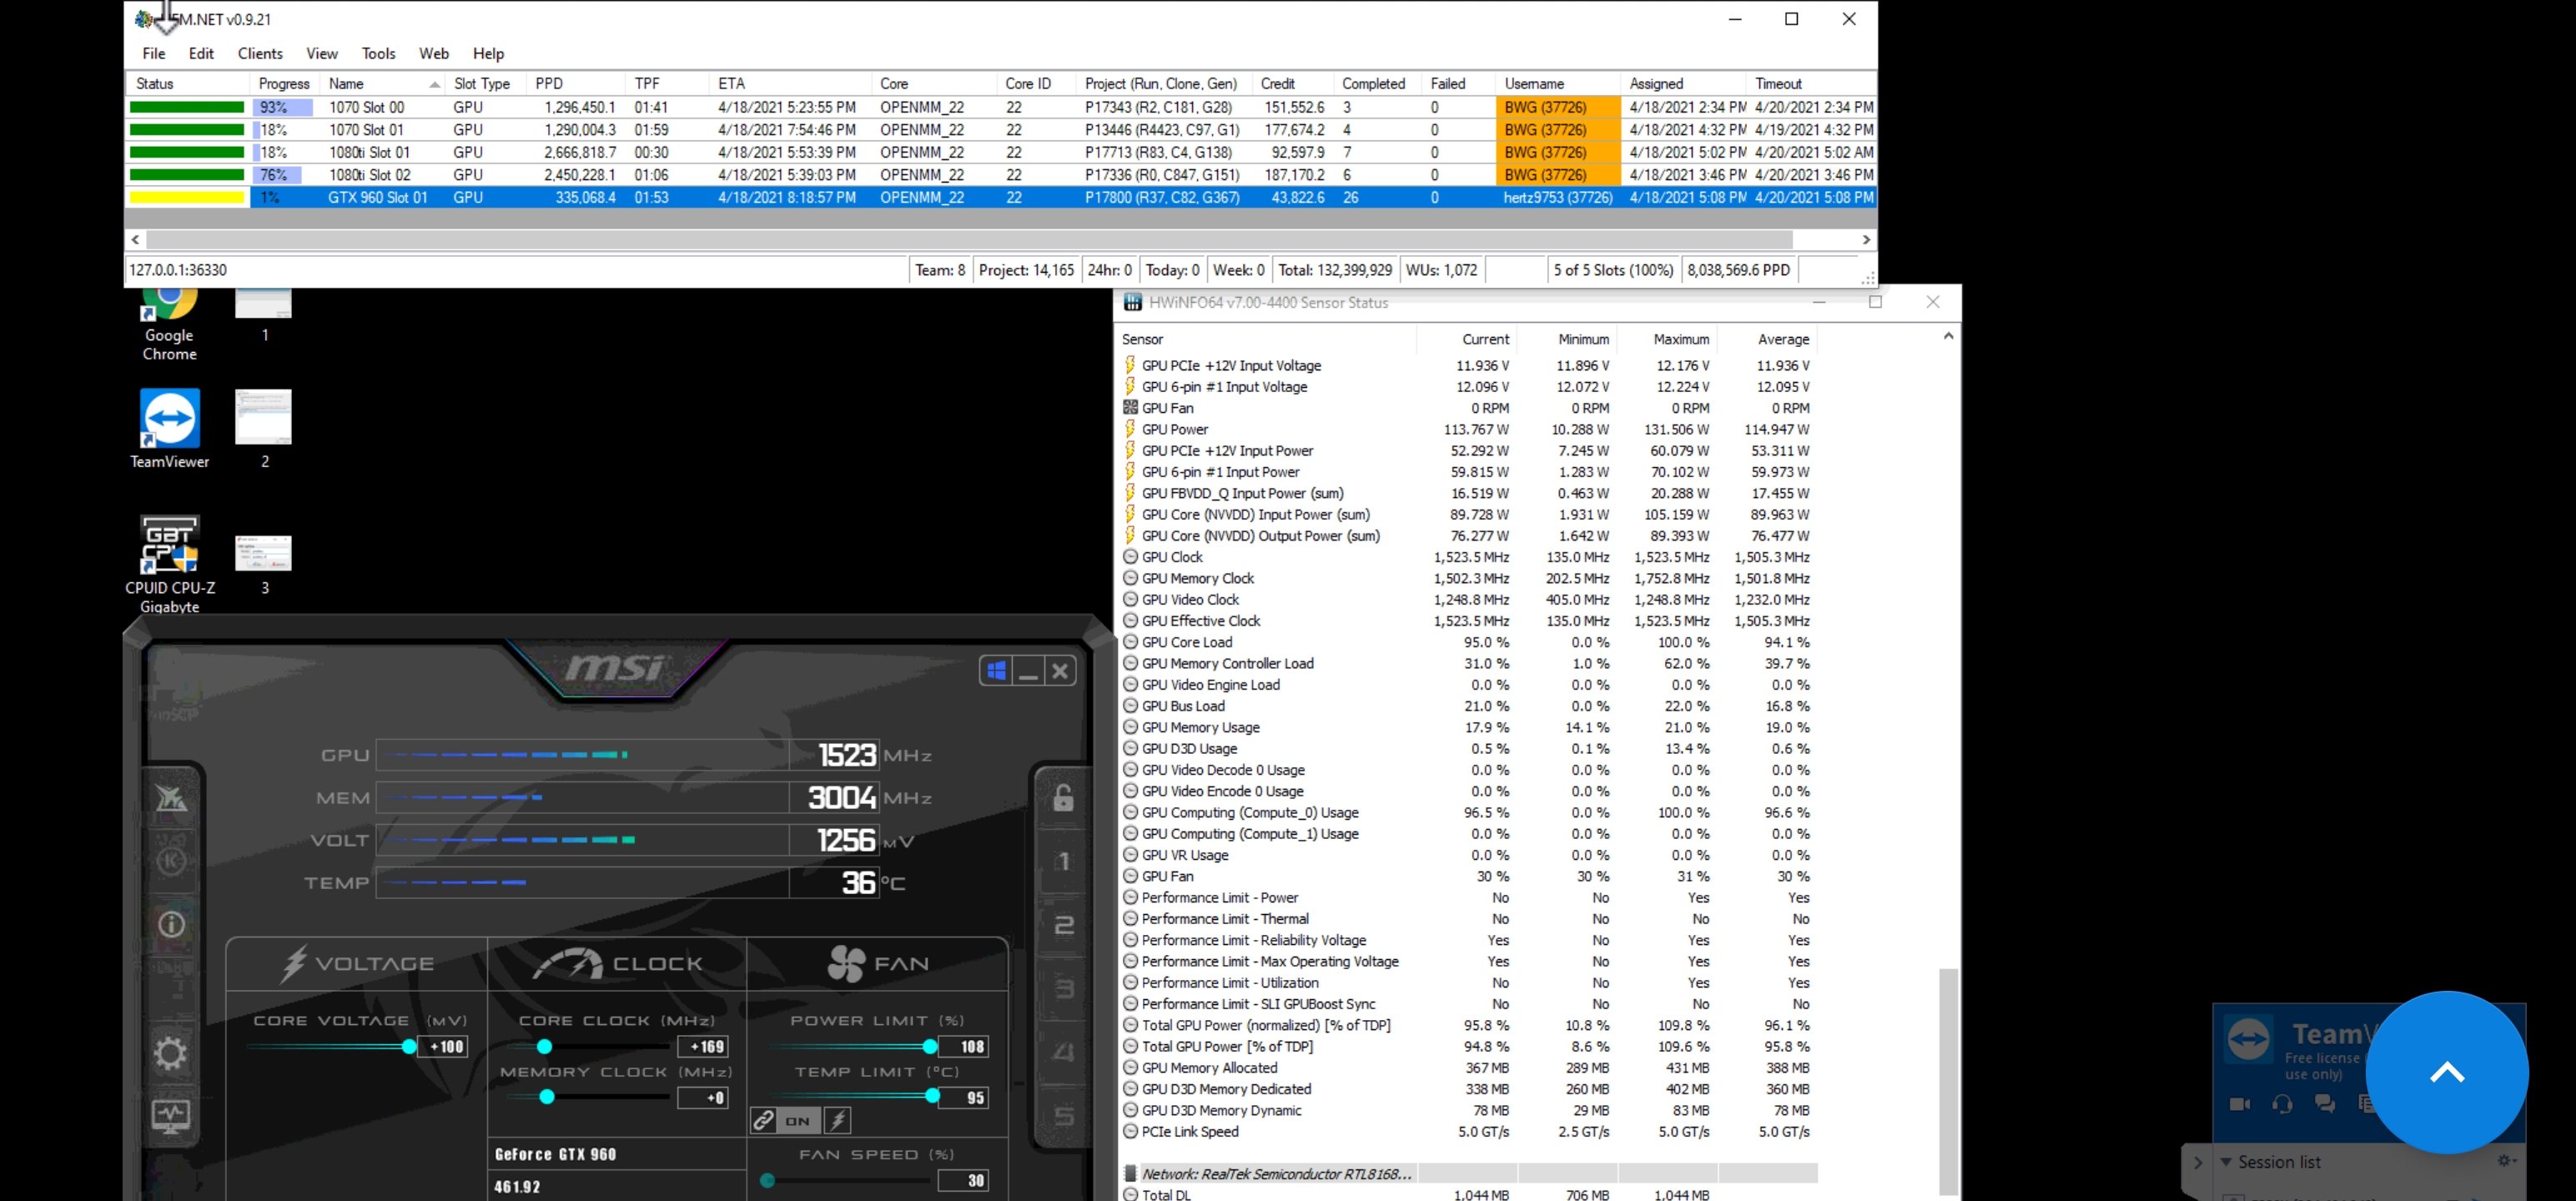
Task: Select GPU Core Load sensor row
Action: (x=1467, y=642)
